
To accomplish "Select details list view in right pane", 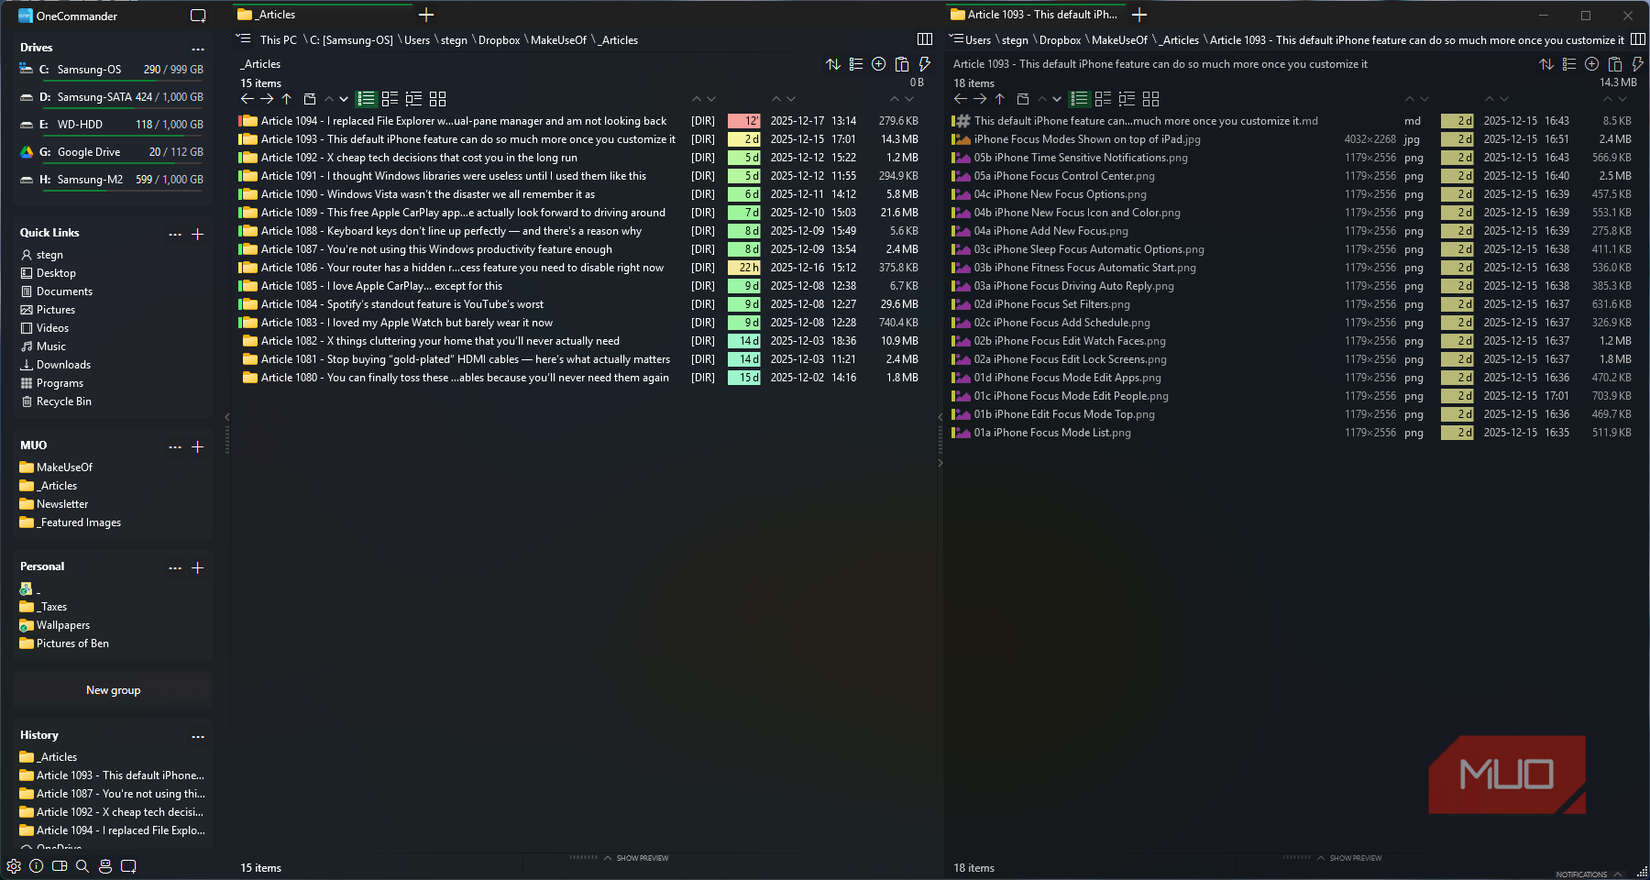I will (x=1079, y=99).
